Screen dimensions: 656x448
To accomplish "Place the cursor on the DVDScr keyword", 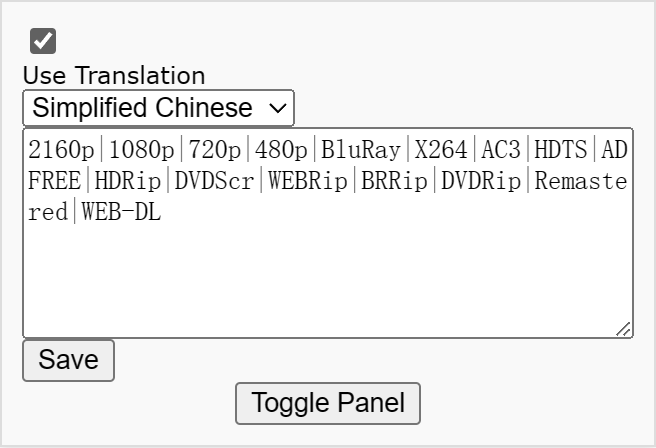I will click(215, 182).
